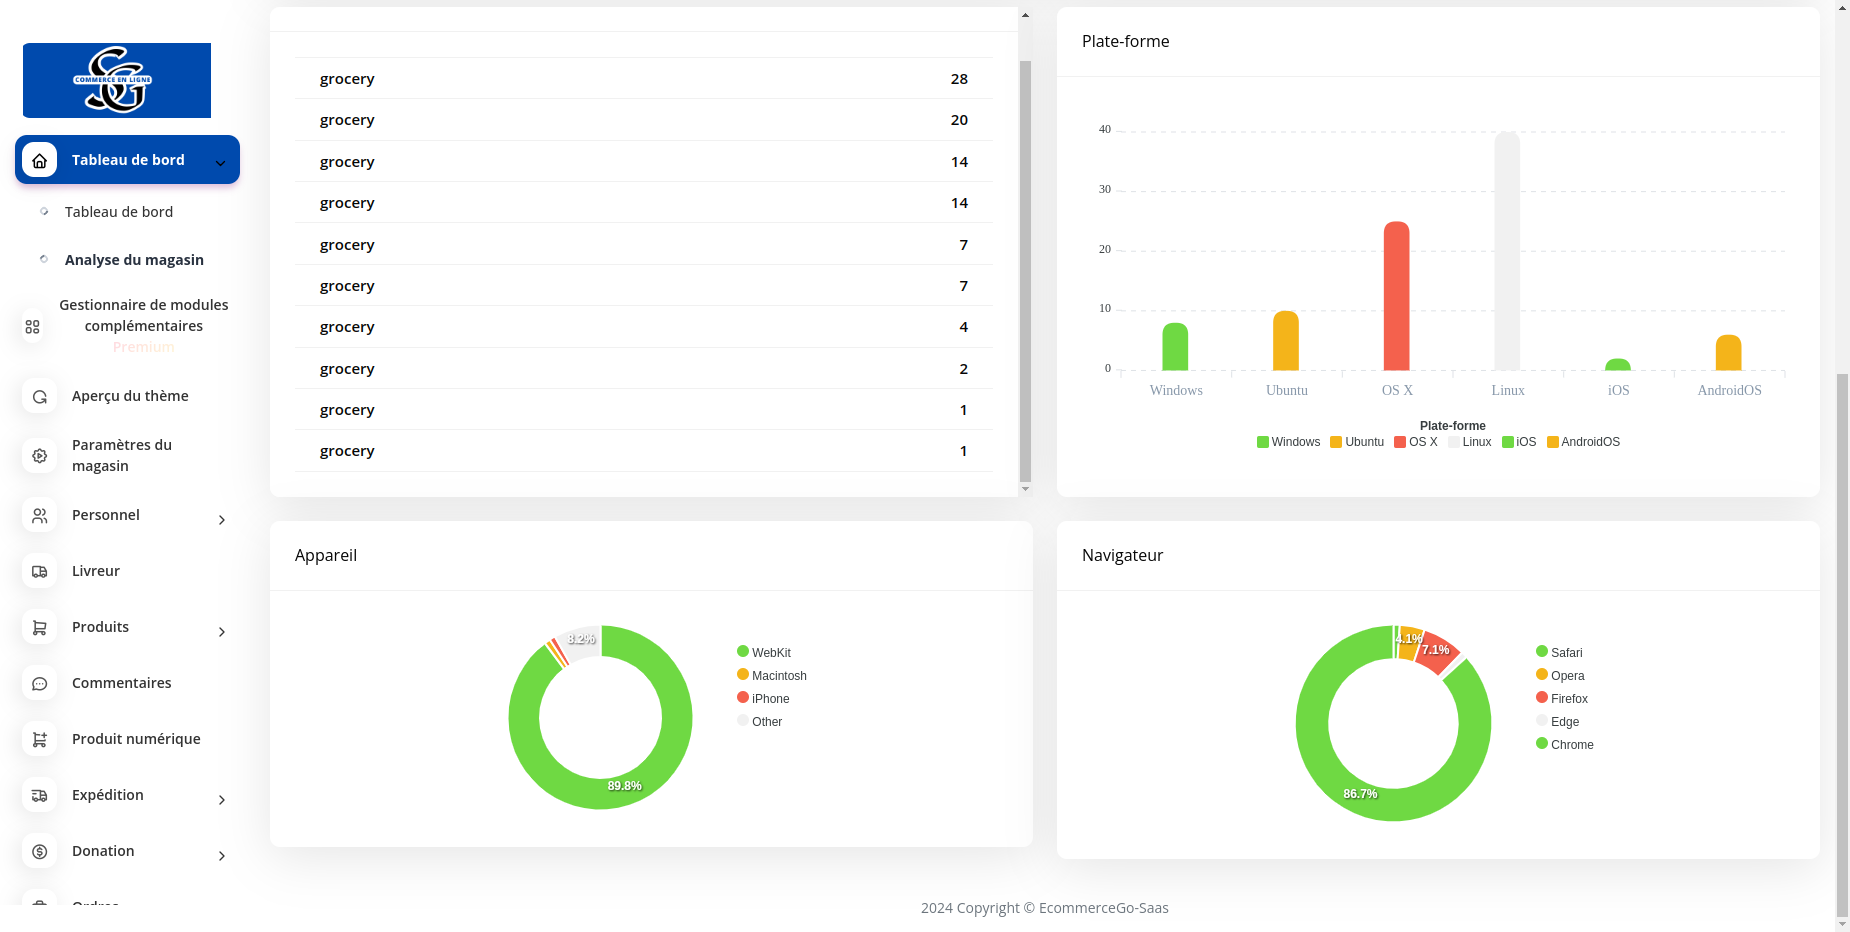Click the Produits cart icon
This screenshot has height=932, width=1850.
tap(40, 628)
